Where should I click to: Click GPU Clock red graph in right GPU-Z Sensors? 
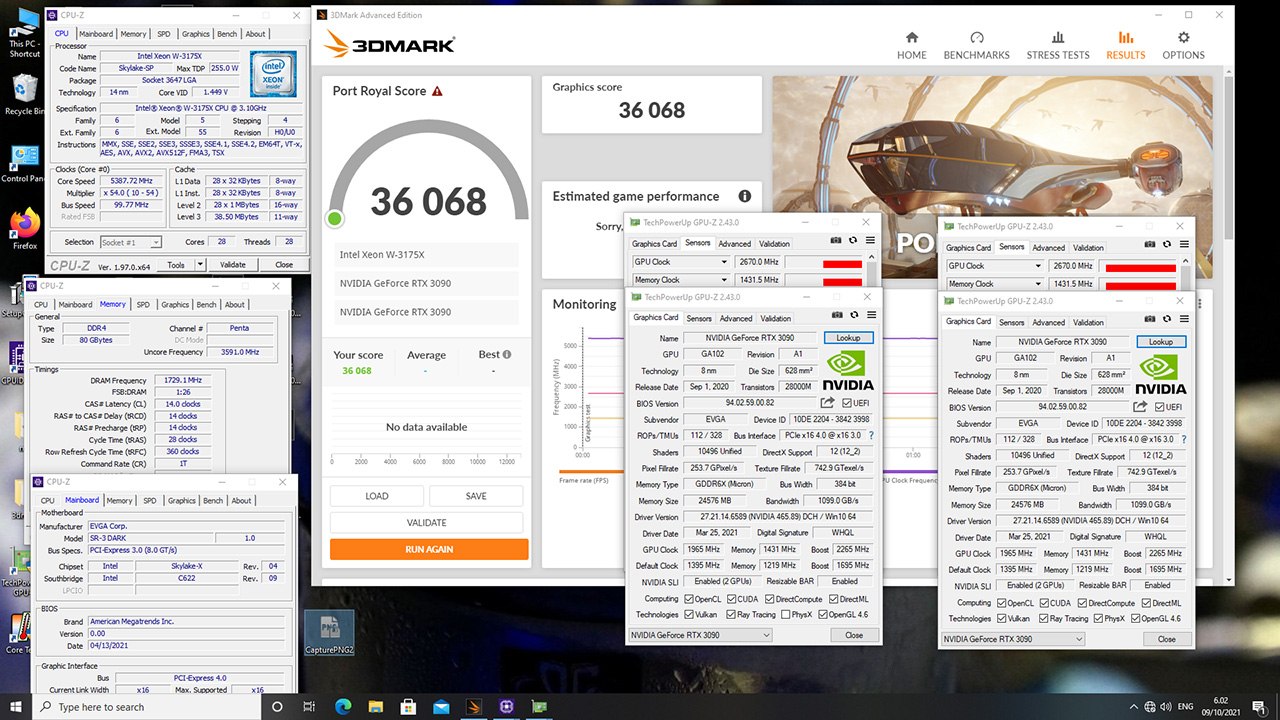click(x=1140, y=267)
